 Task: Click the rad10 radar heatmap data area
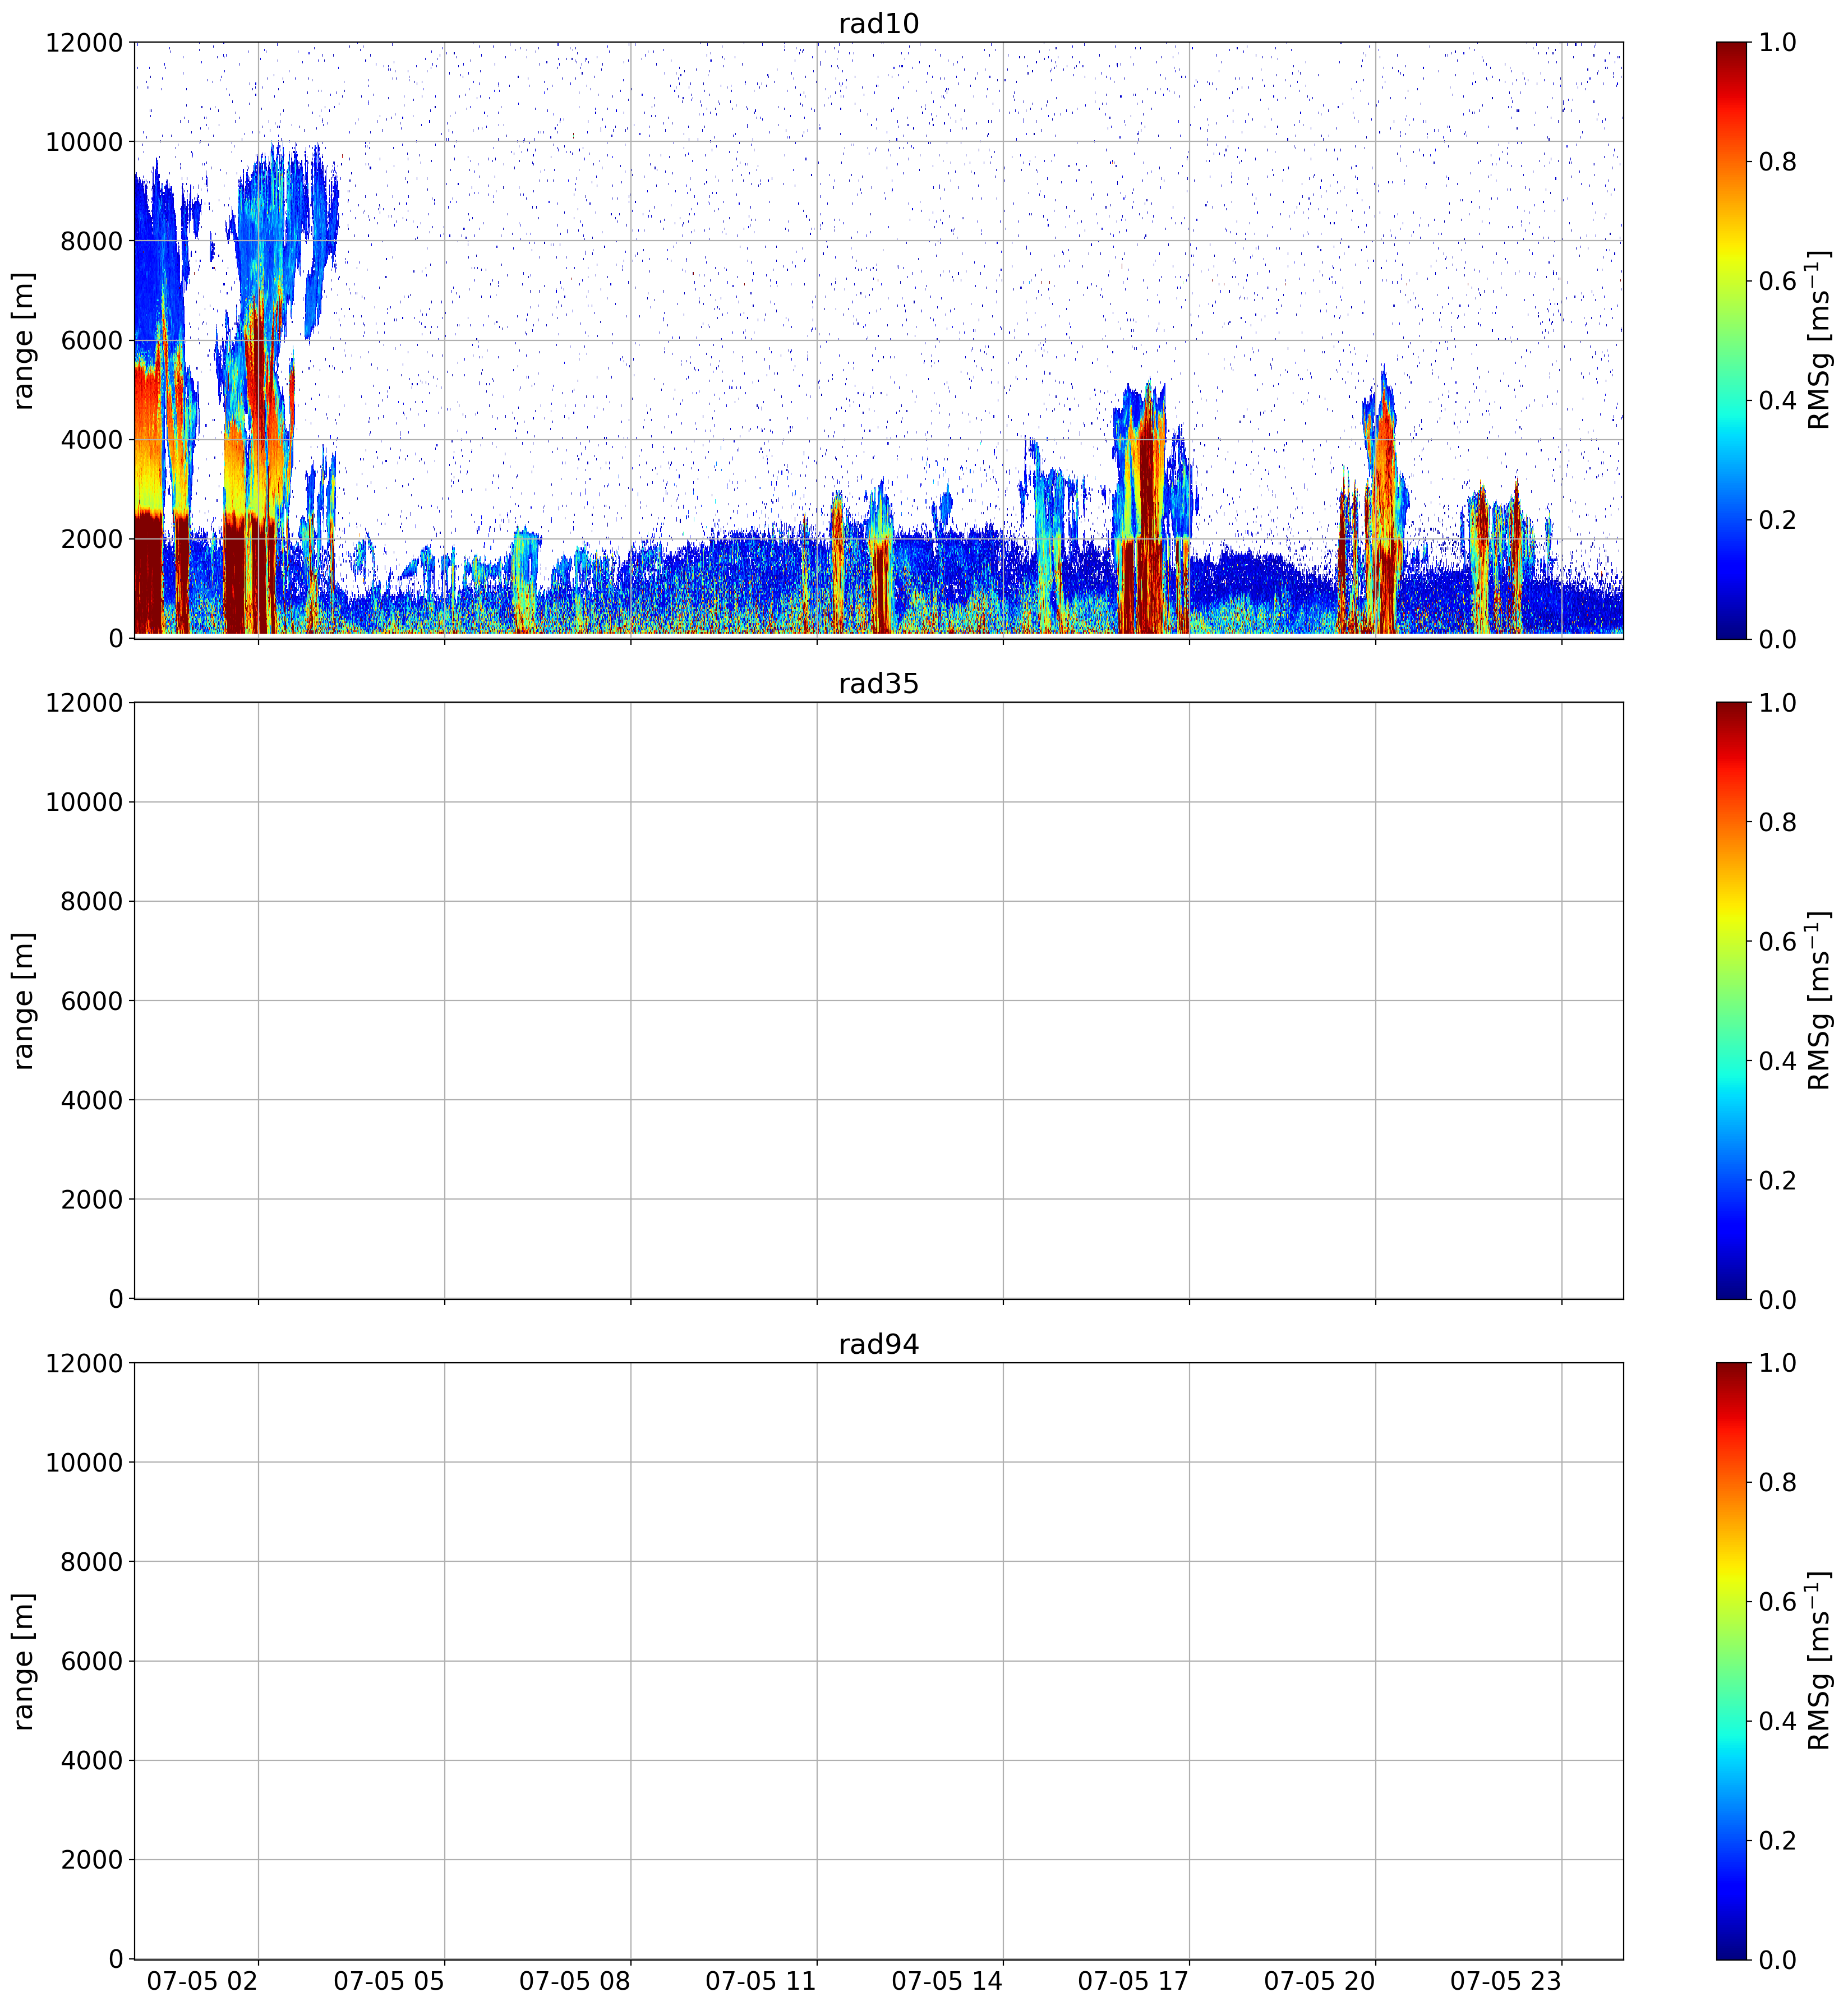(x=878, y=340)
